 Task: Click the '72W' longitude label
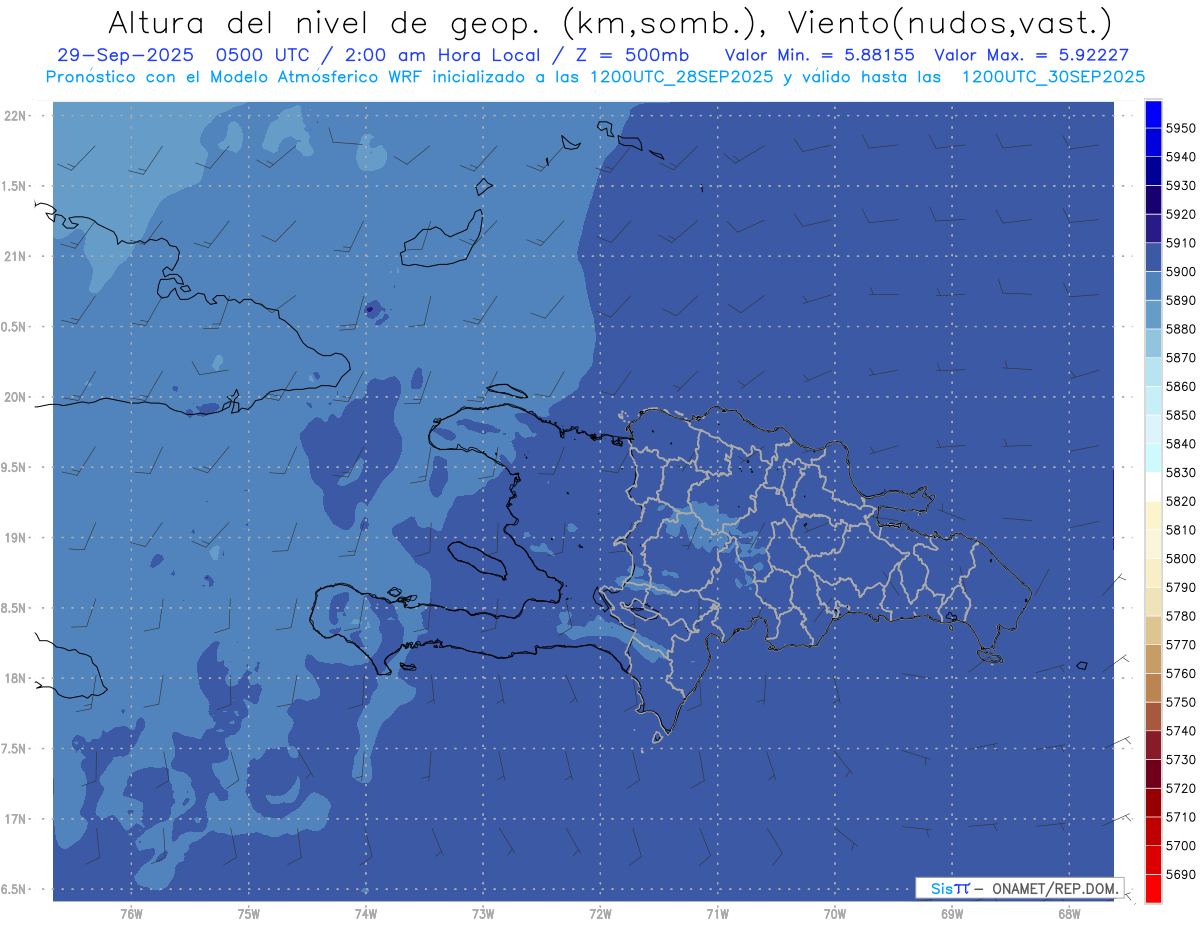[x=600, y=913]
